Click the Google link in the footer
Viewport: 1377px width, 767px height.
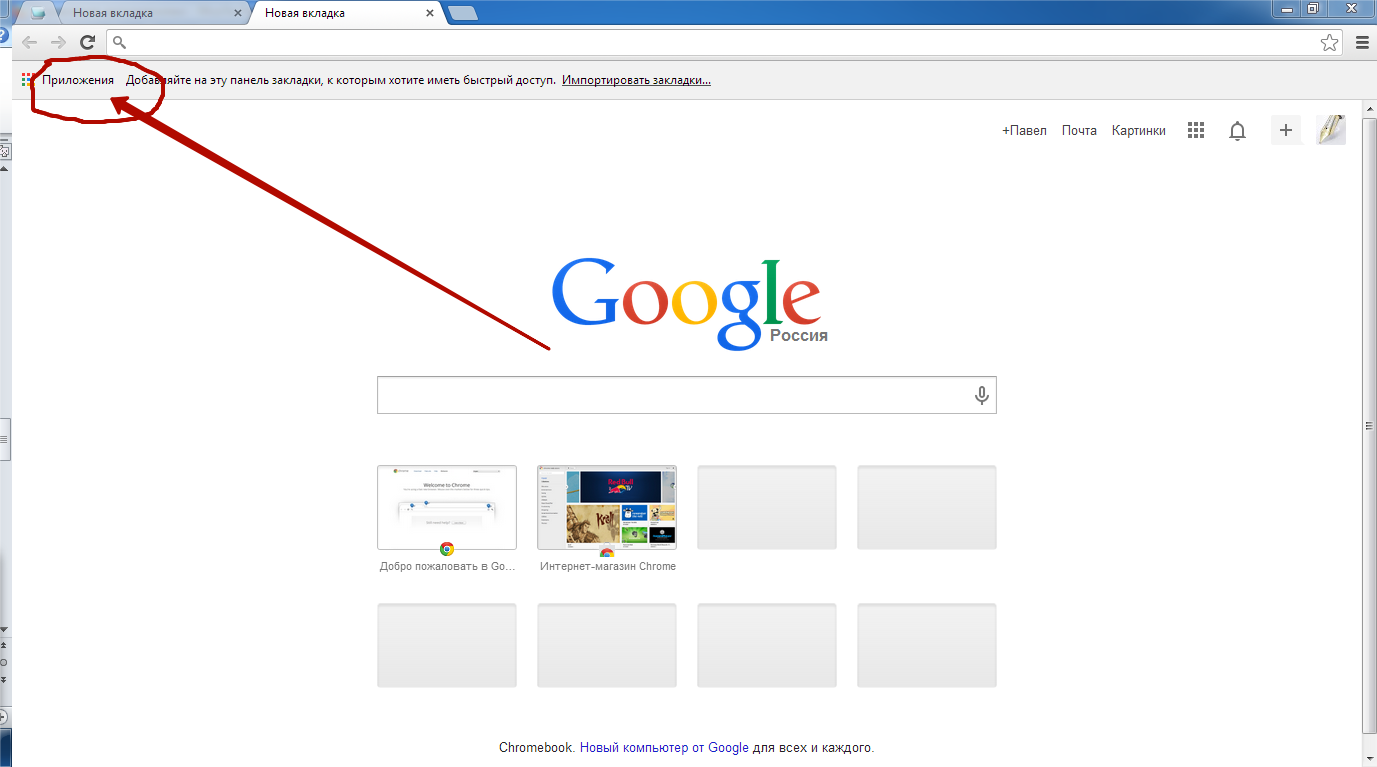pyautogui.click(x=728, y=747)
